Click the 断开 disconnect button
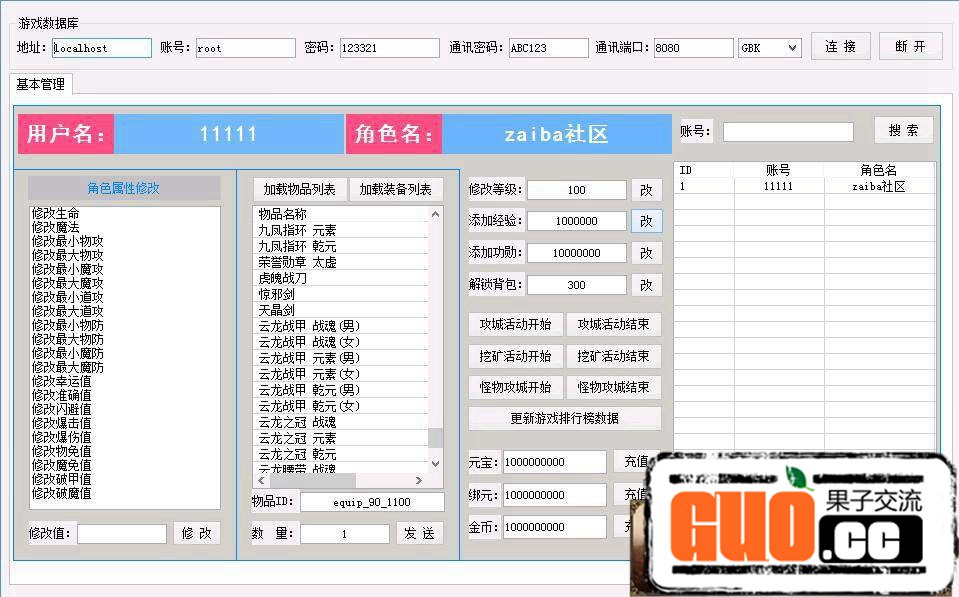Screen dimensions: 959x597 point(910,47)
